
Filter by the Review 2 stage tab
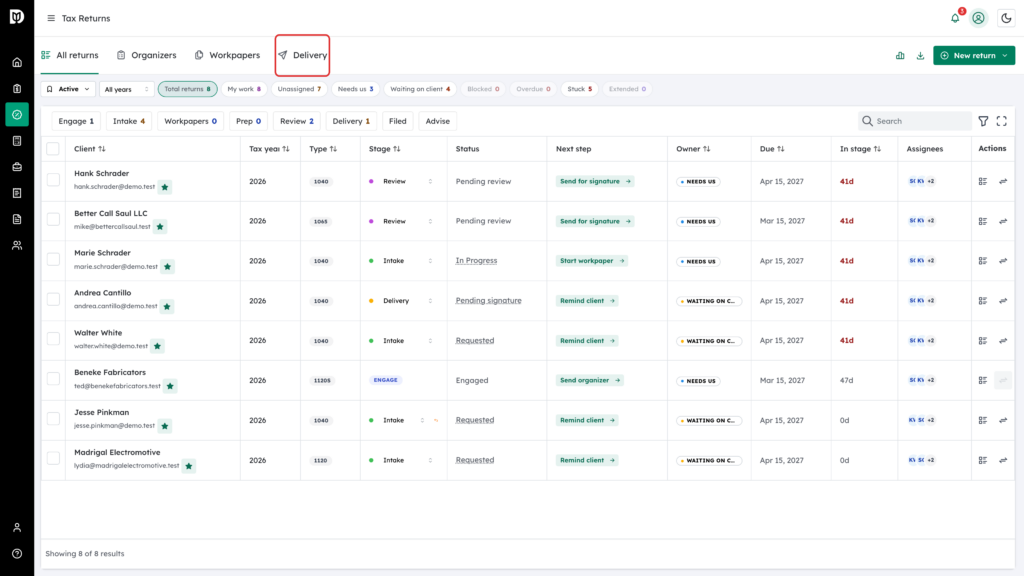pos(296,121)
